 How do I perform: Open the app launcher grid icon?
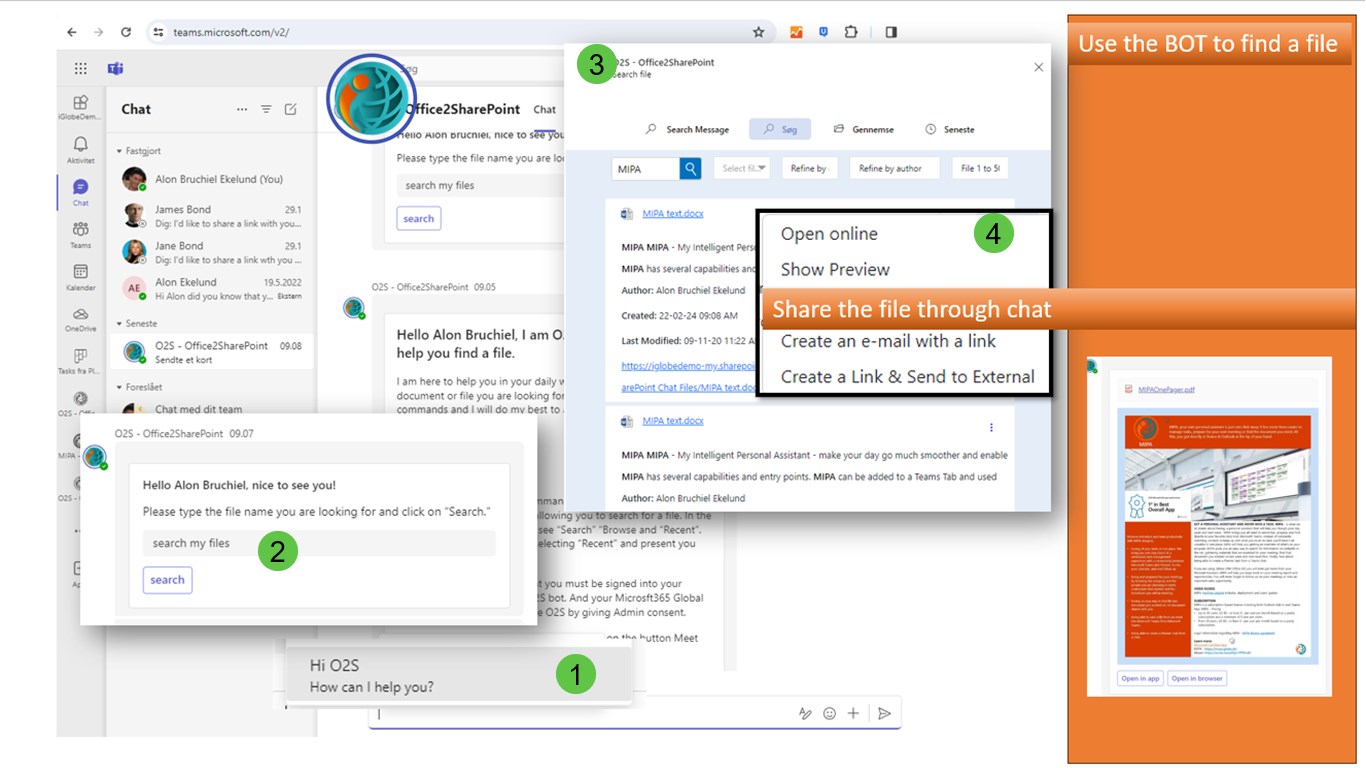tap(81, 69)
